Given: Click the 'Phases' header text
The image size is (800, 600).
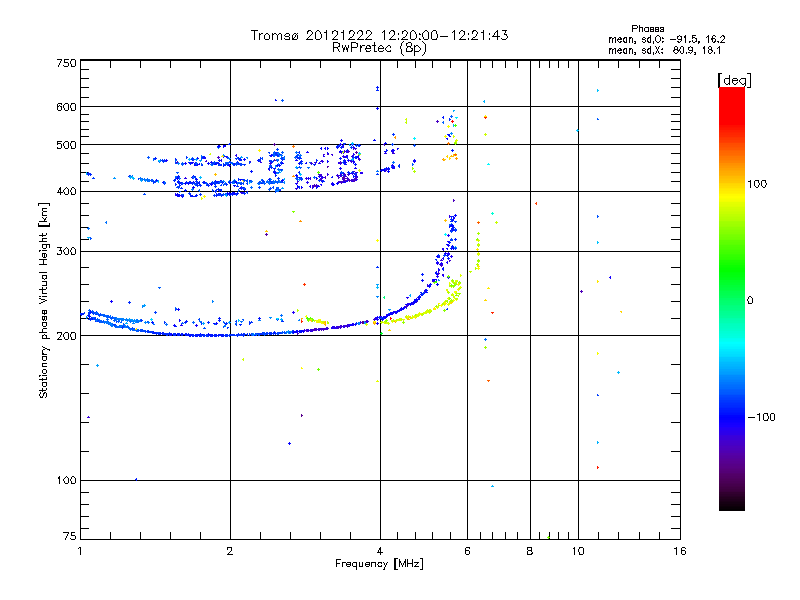Looking at the screenshot, I should point(647,29).
